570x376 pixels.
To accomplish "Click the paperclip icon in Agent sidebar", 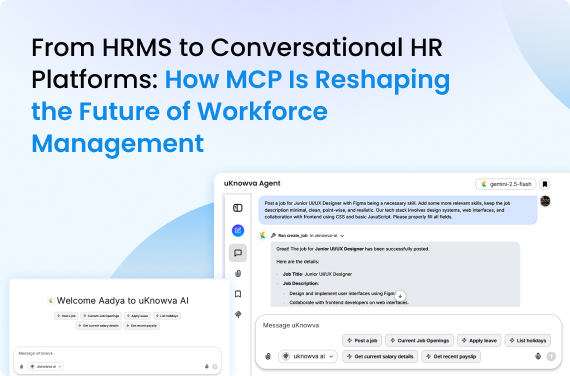I will tap(238, 273).
